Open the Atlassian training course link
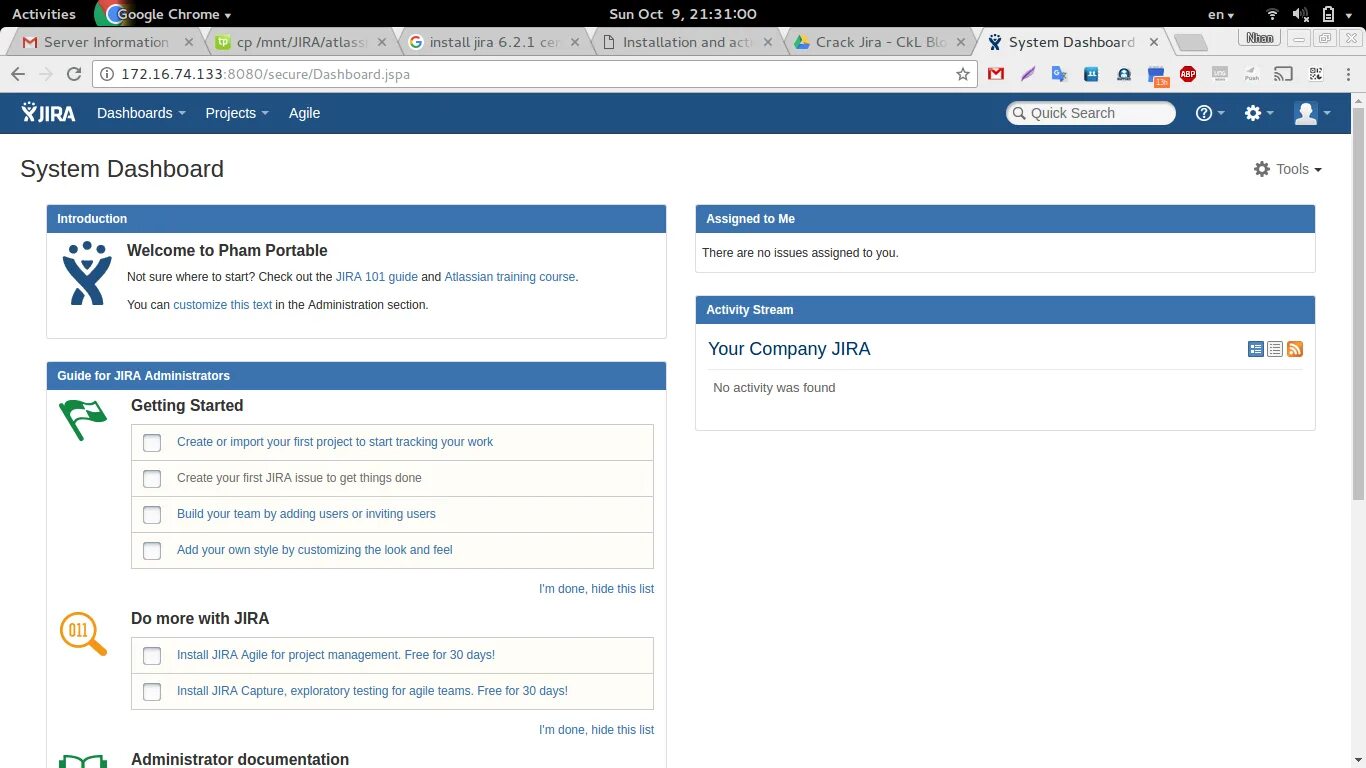The width and height of the screenshot is (1366, 768). point(510,277)
